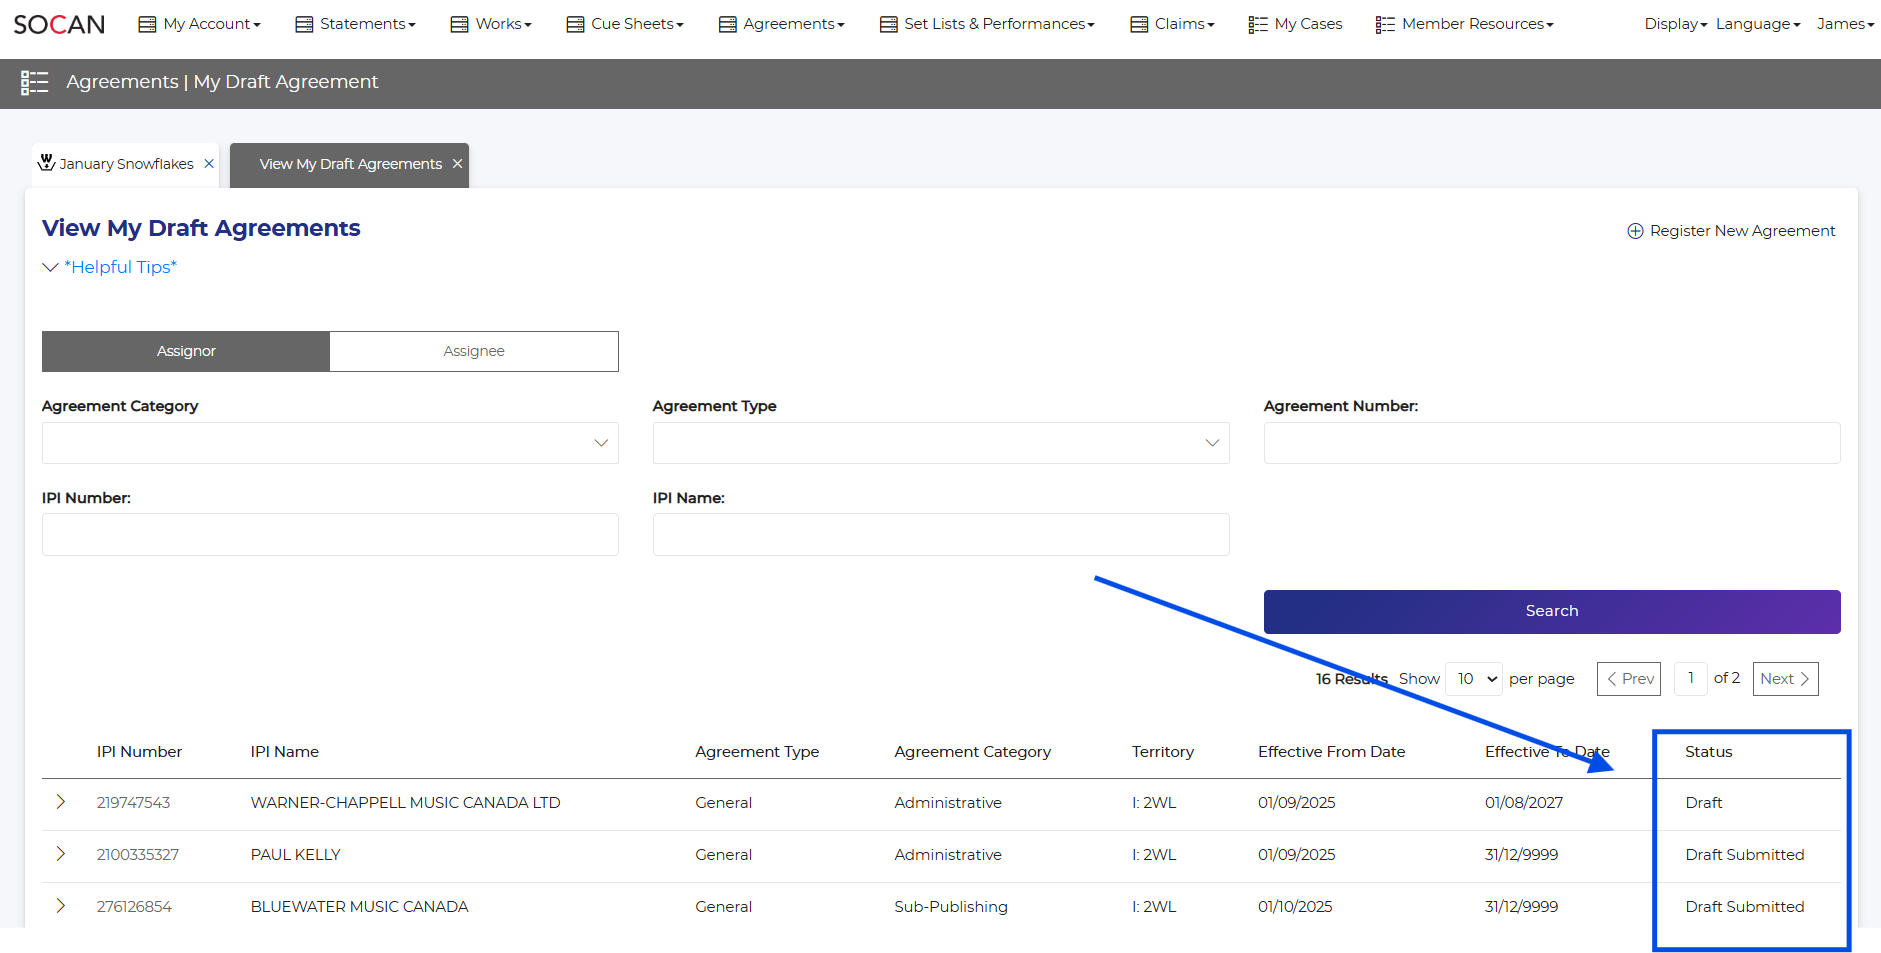1881x953 pixels.
Task: Change the results per page selector
Action: pos(1474,679)
